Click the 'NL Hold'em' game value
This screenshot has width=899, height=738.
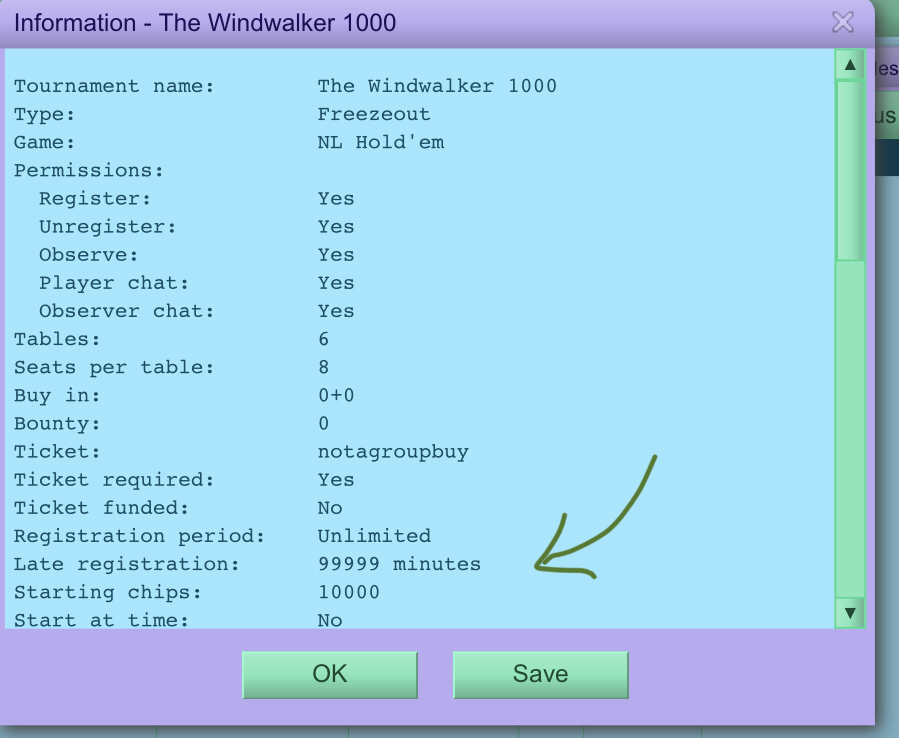380,142
